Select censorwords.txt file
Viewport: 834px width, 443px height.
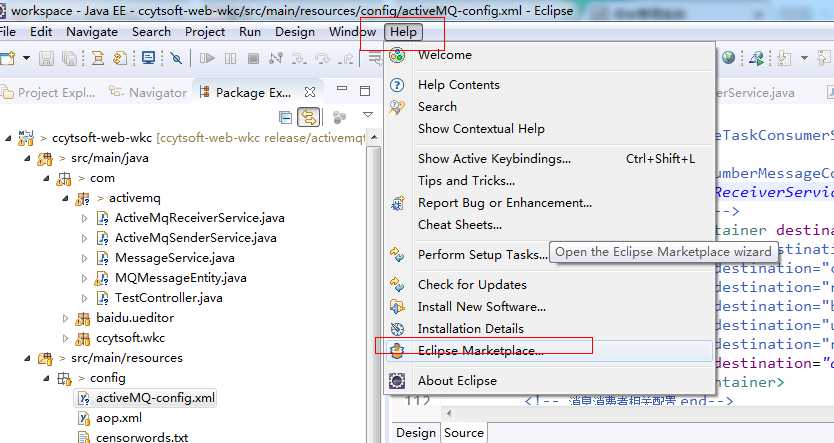click(141, 437)
